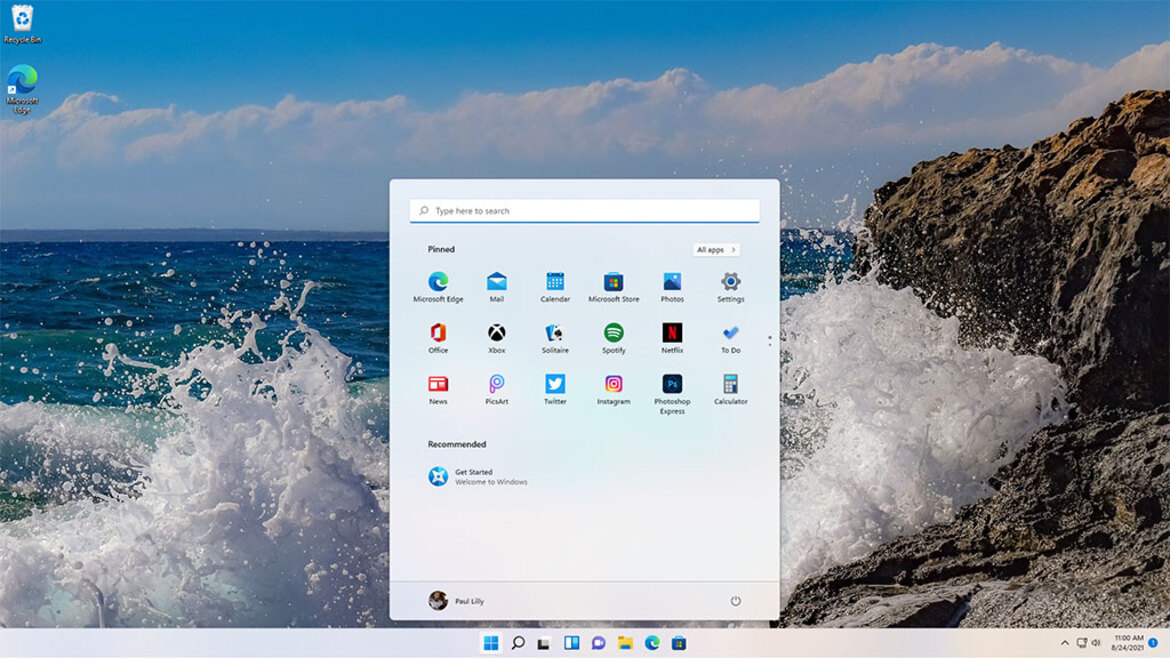Click the Windows Start button on taskbar
The width and height of the screenshot is (1170, 658).
[490, 643]
